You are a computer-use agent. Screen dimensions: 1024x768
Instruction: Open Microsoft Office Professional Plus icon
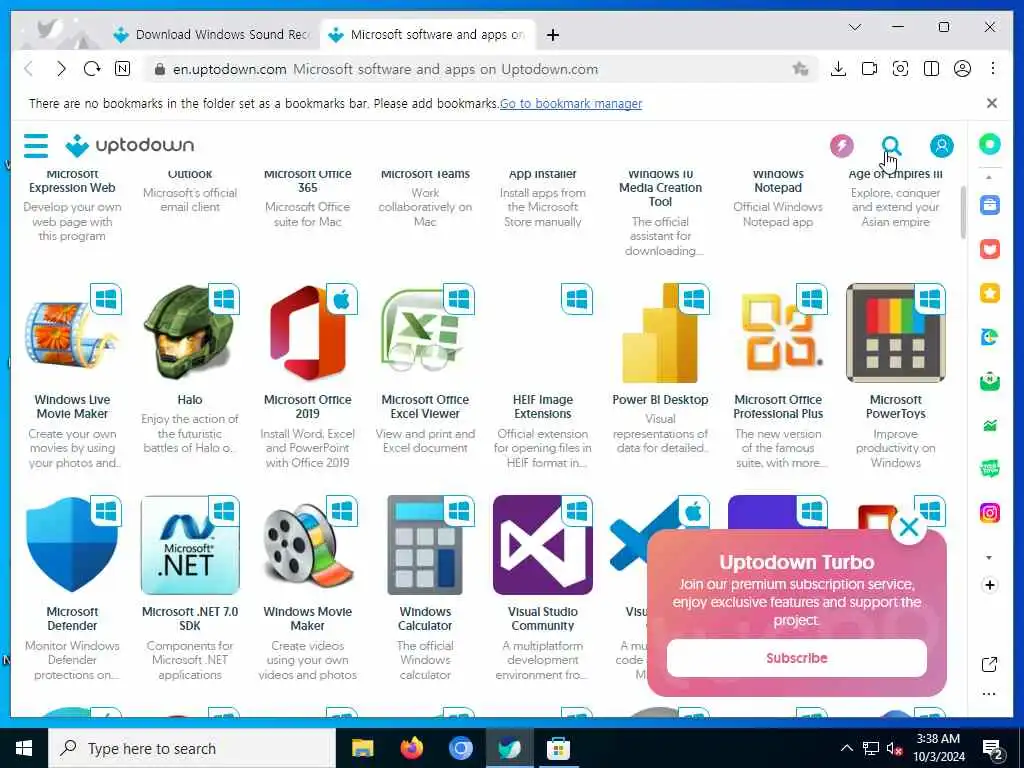(778, 334)
